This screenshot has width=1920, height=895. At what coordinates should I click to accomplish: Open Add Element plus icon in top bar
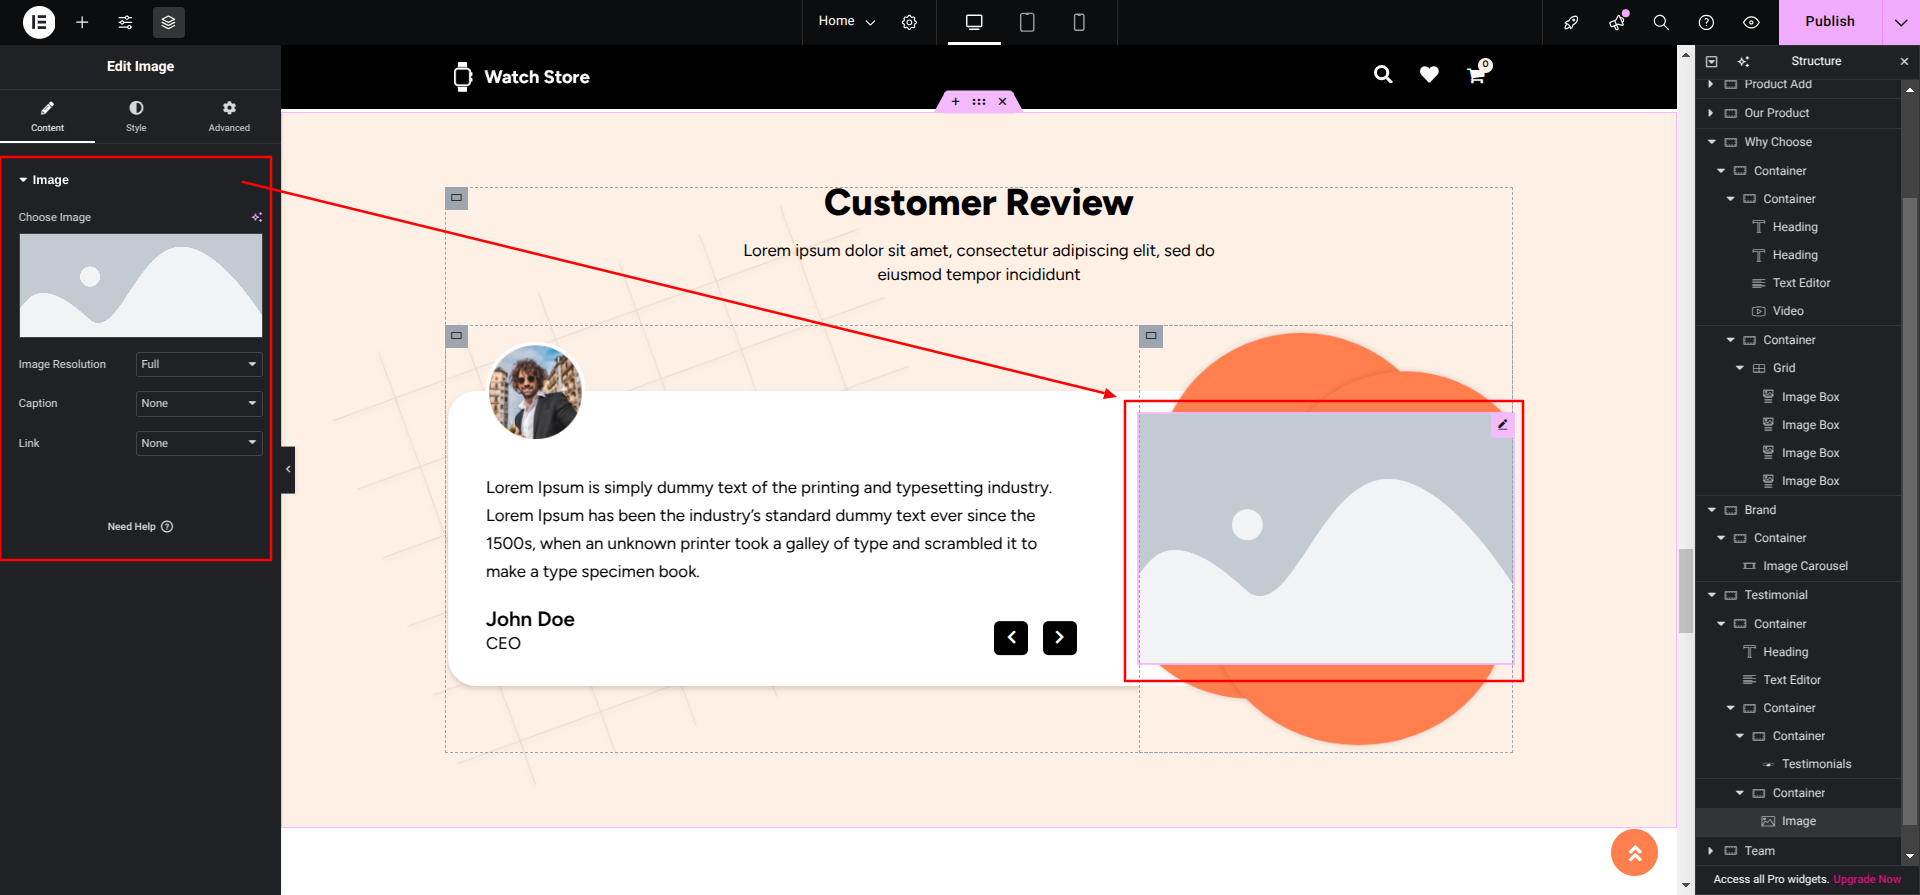(x=82, y=22)
